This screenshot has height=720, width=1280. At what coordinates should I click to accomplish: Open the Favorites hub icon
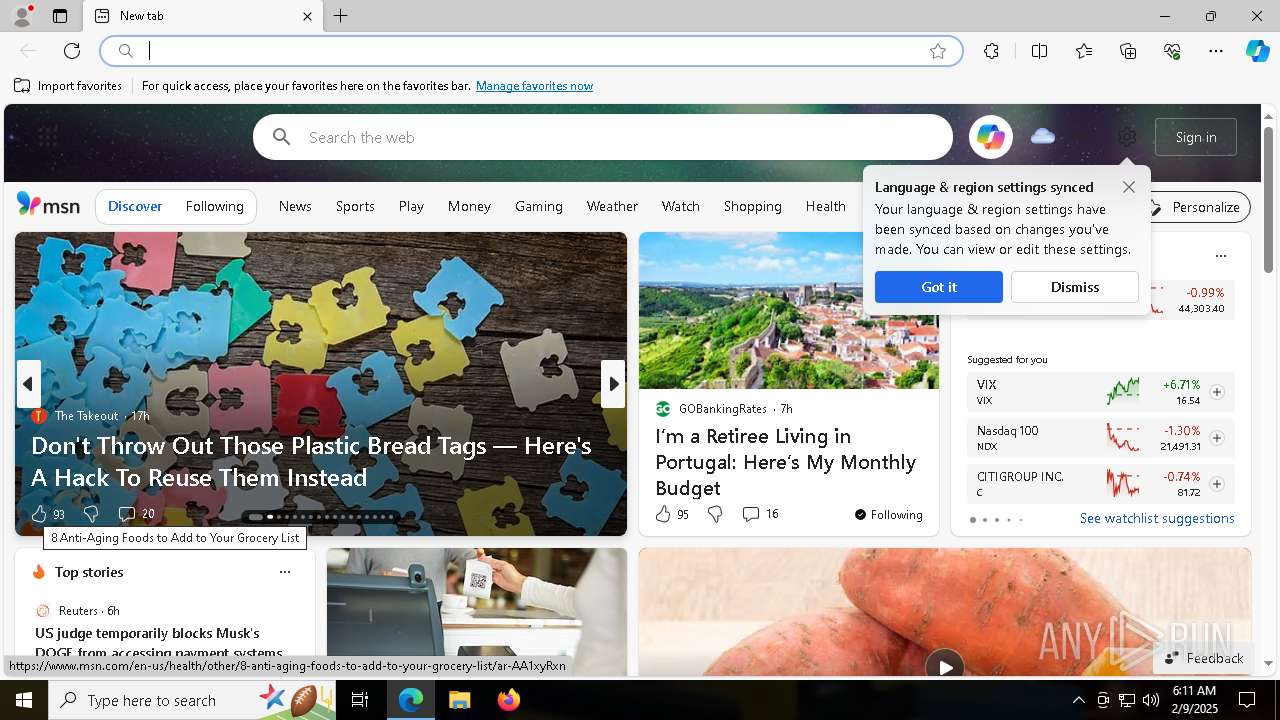click(1084, 51)
